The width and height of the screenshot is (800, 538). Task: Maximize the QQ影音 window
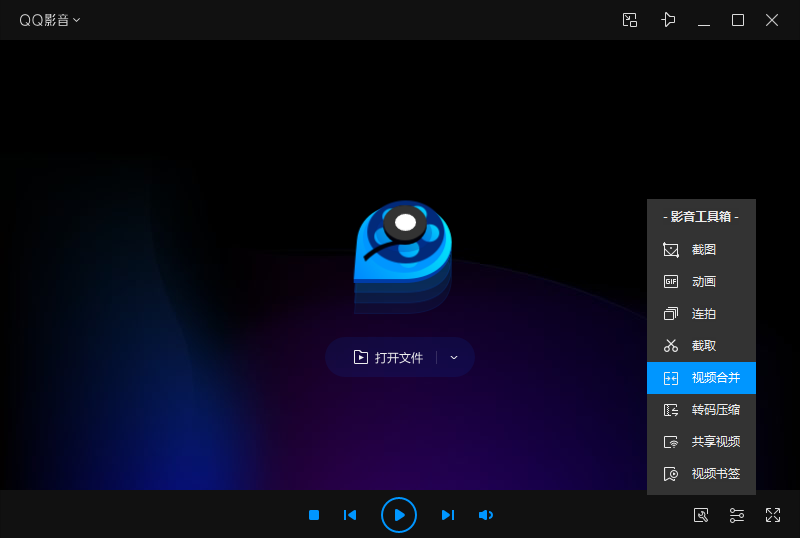click(738, 20)
